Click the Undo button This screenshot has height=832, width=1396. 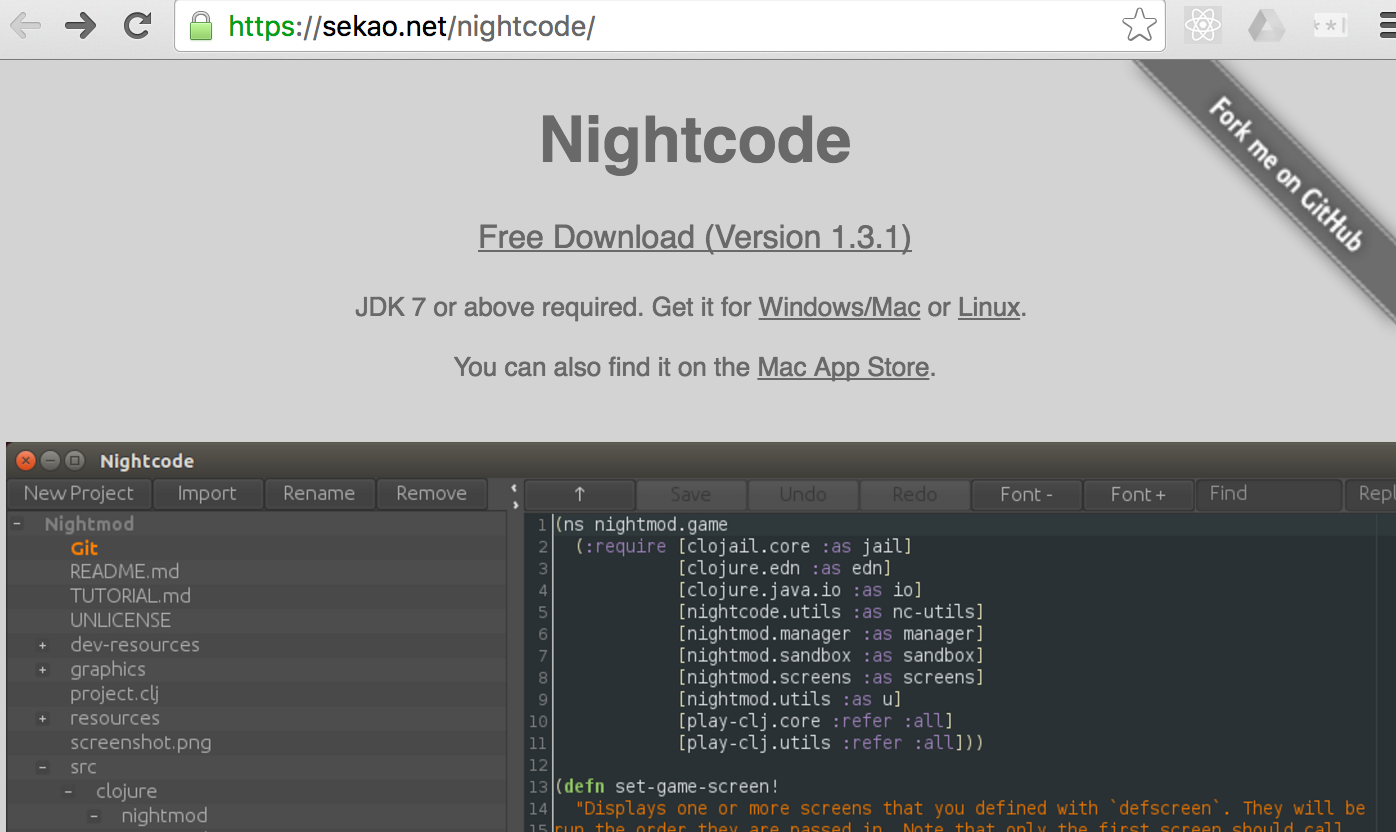tap(803, 494)
